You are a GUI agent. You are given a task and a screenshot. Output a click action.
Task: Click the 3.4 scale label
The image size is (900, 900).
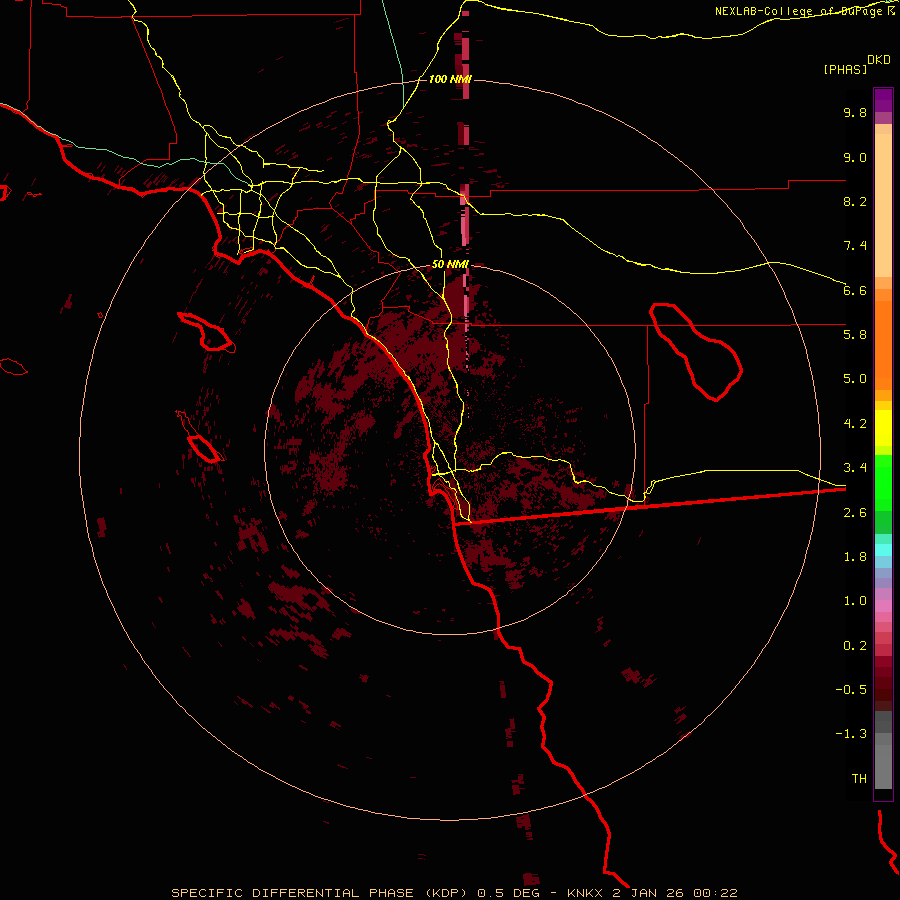click(855, 468)
